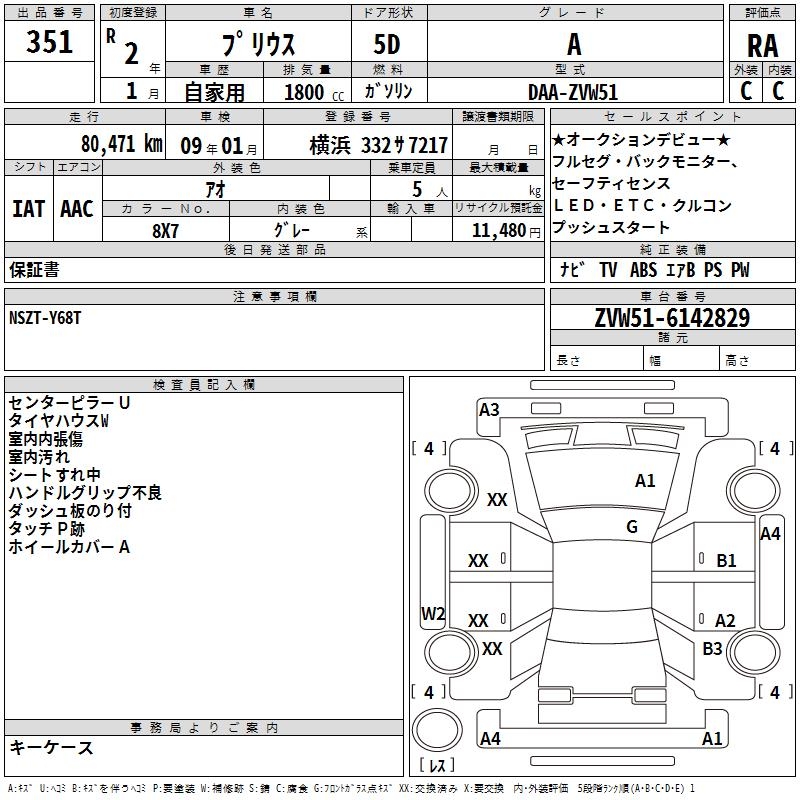
Task: Click the front-left tire circle
Action: tap(451, 491)
